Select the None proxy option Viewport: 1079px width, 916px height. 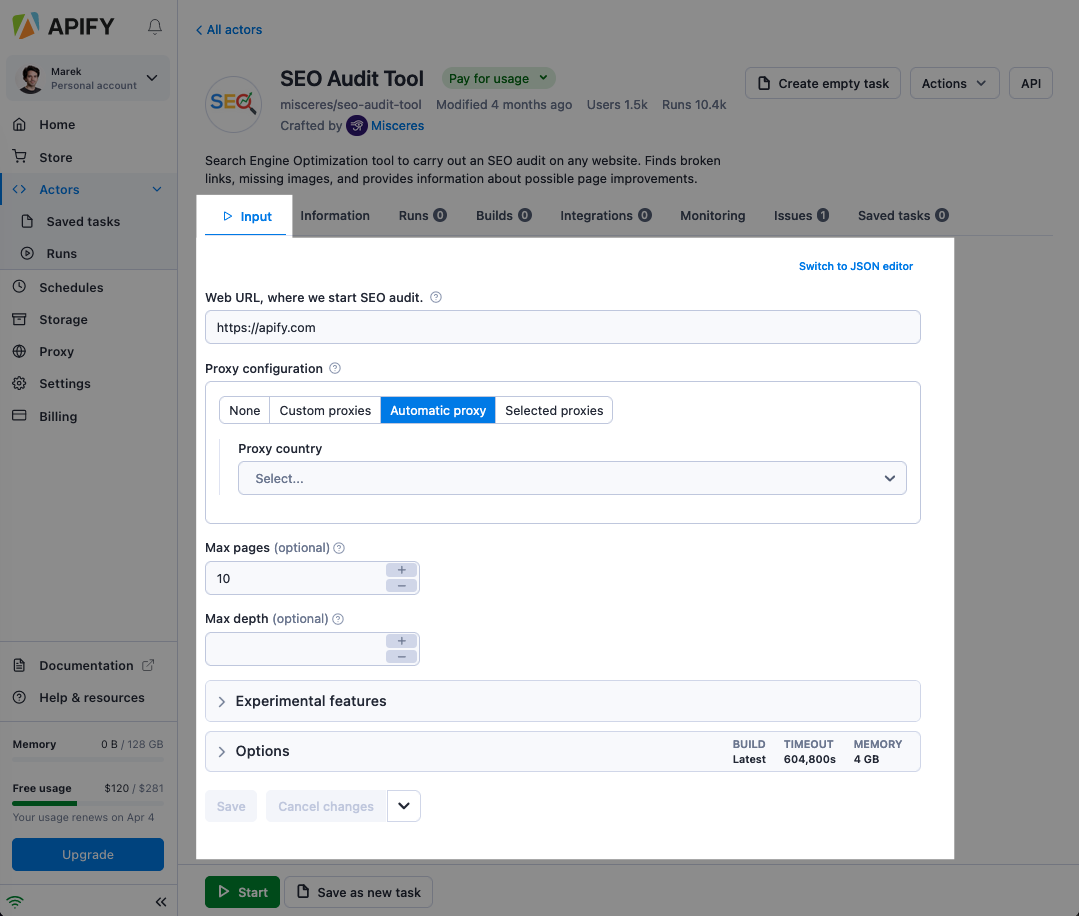(244, 410)
